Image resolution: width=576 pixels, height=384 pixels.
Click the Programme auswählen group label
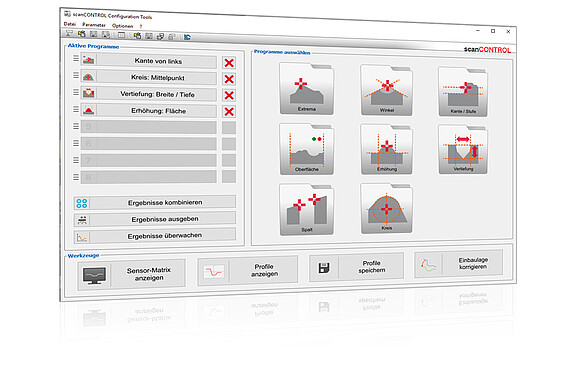[282, 52]
